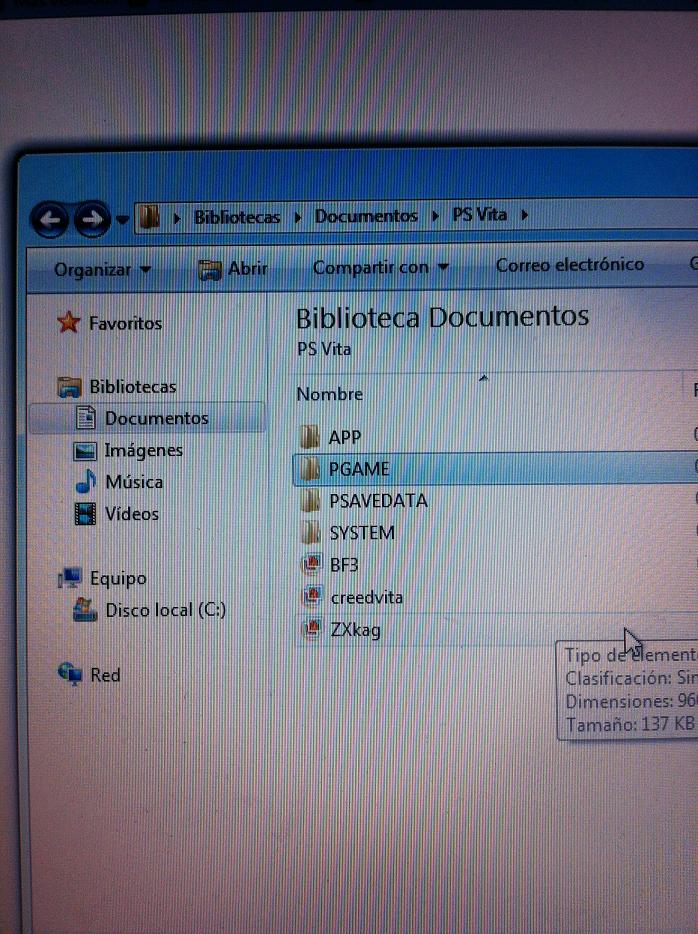Viewport: 698px width, 934px height.
Task: Expand arrow before Bibliotecas in address bar
Action: [x=176, y=218]
